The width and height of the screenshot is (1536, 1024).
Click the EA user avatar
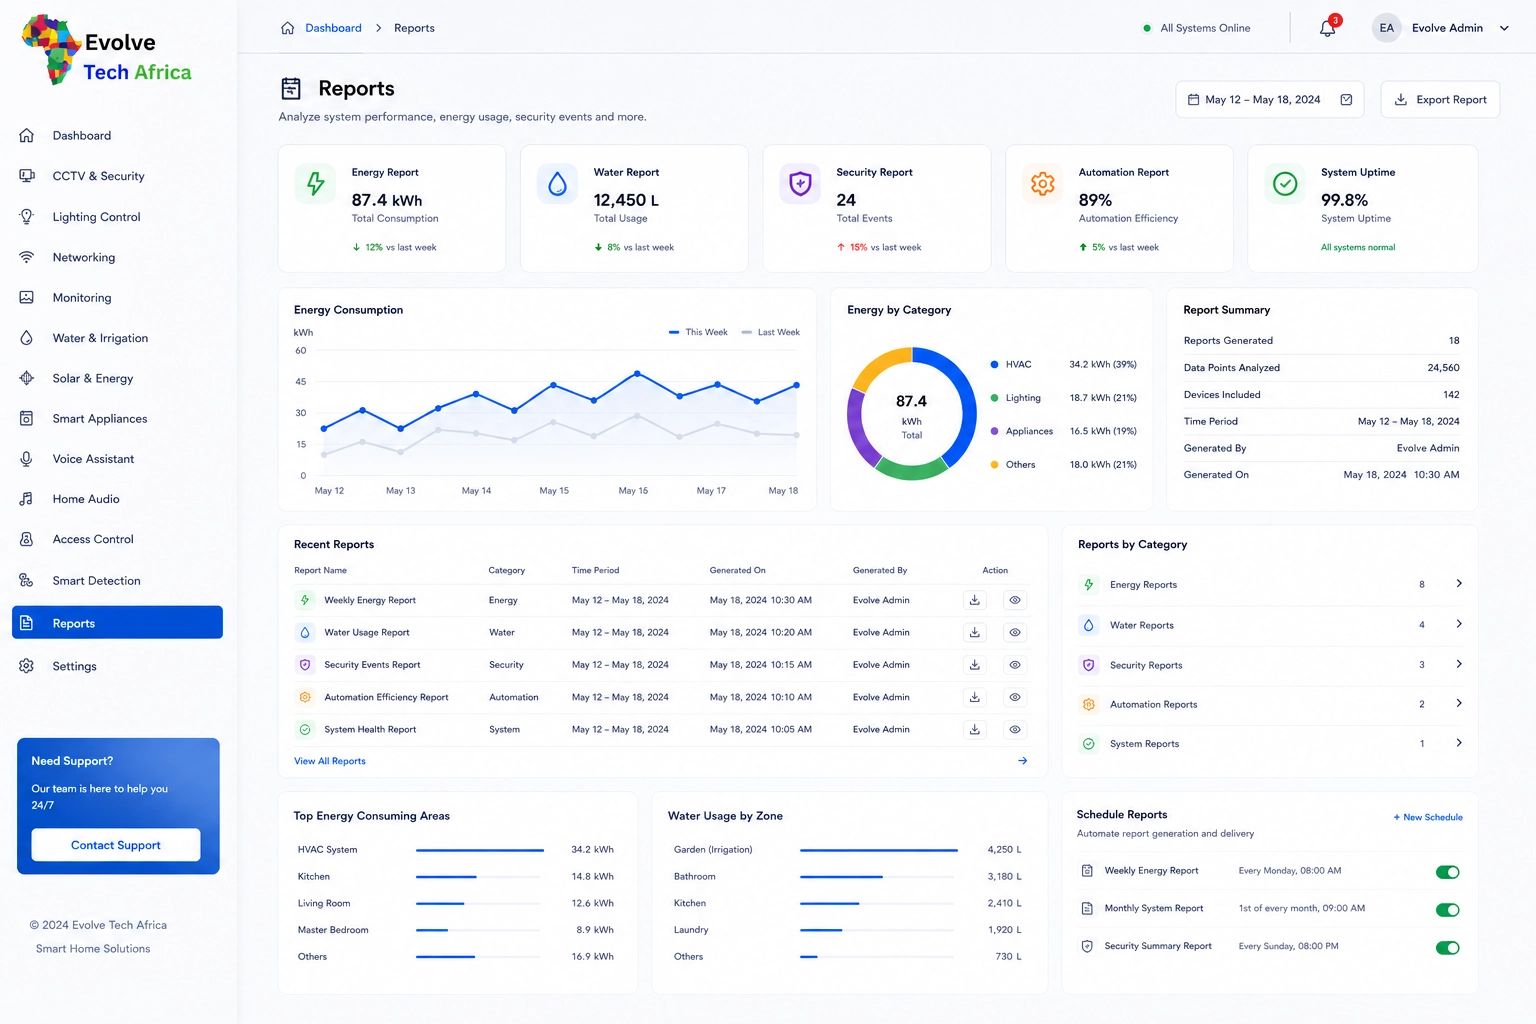[x=1386, y=28]
